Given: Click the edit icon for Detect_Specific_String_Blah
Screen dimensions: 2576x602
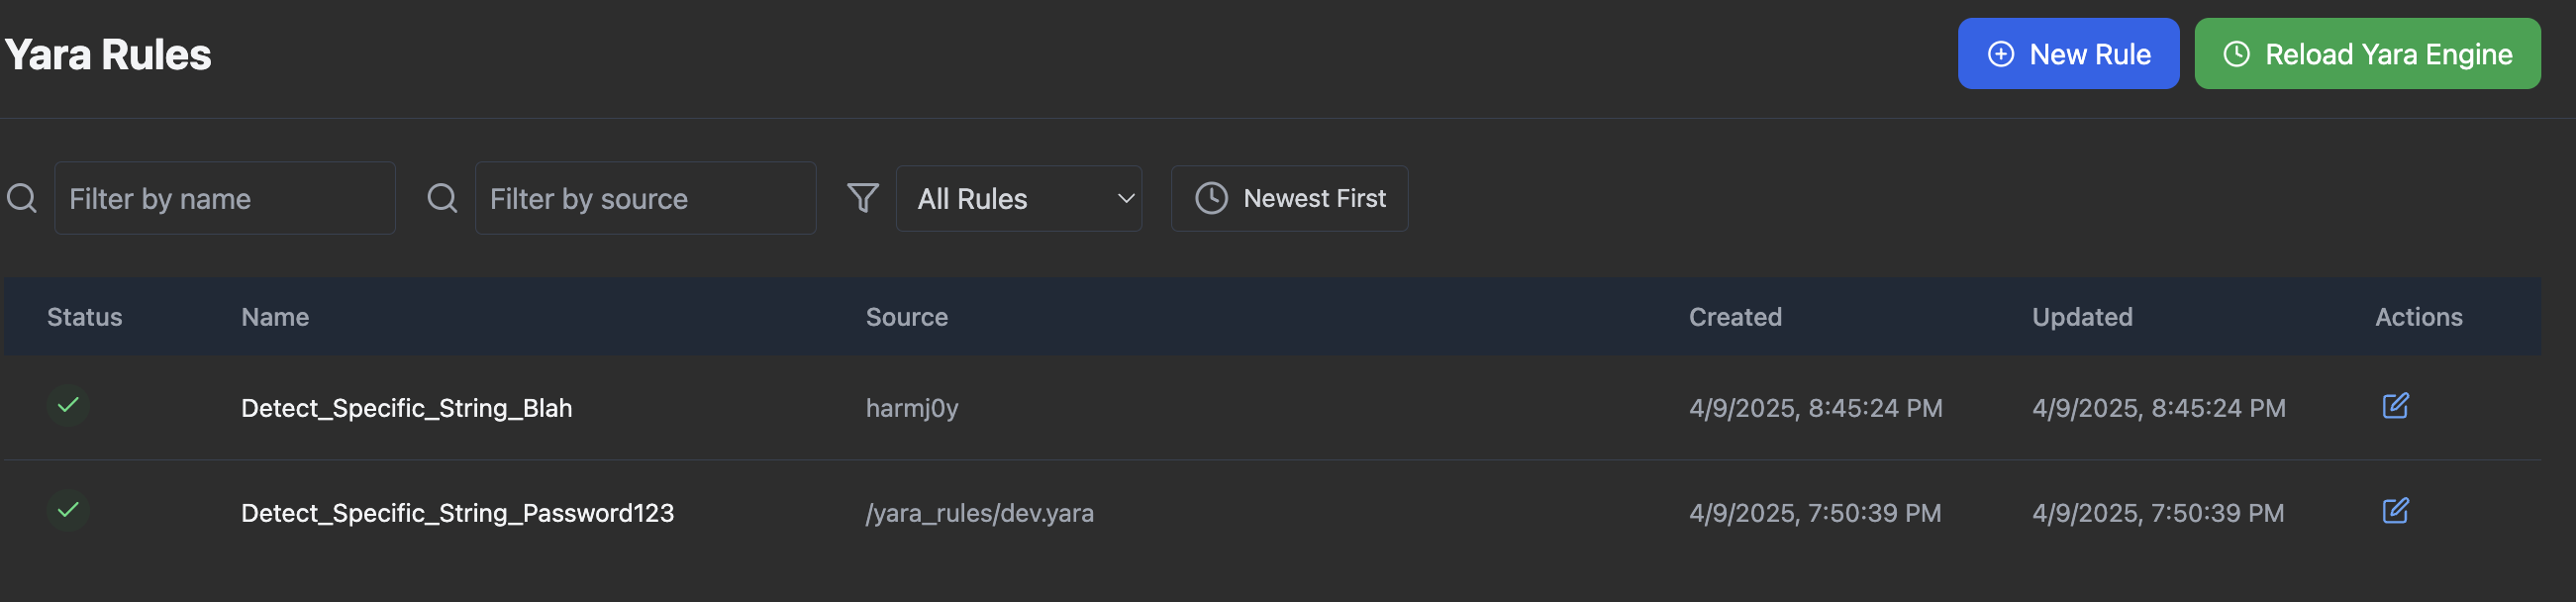Looking at the screenshot, I should tap(2395, 406).
